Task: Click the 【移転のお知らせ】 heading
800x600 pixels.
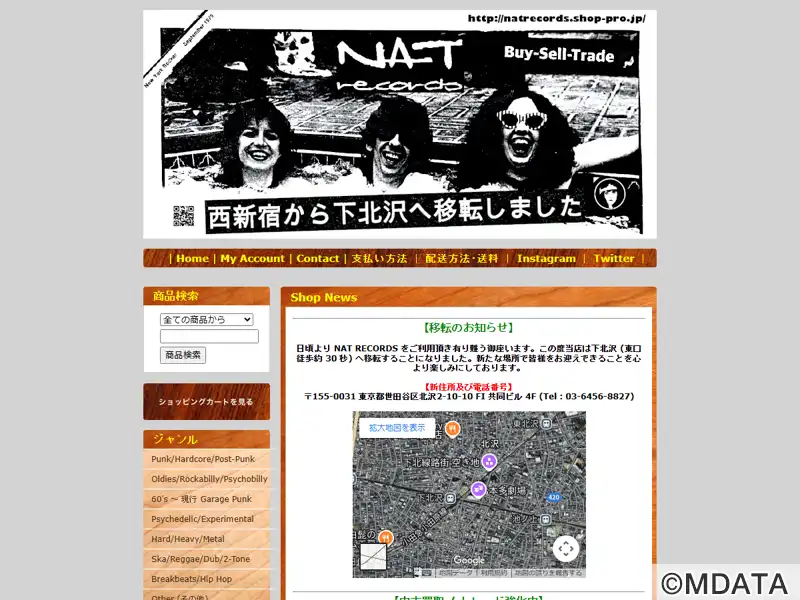Action: coord(468,328)
